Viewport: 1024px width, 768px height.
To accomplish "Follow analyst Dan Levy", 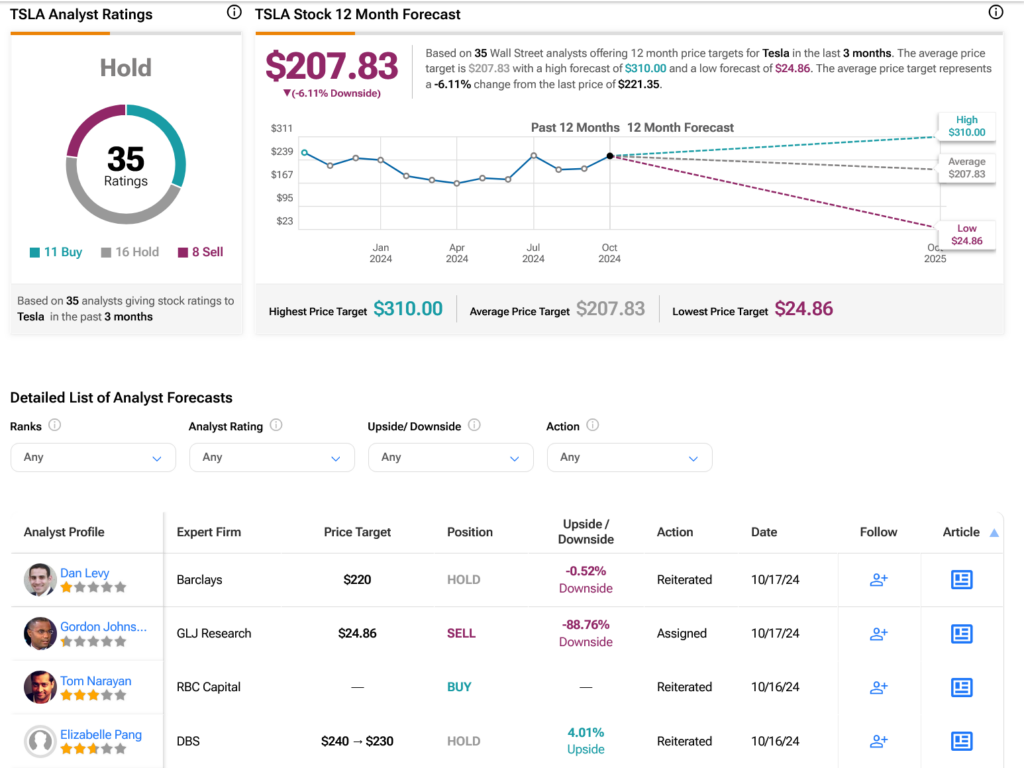I will click(878, 580).
